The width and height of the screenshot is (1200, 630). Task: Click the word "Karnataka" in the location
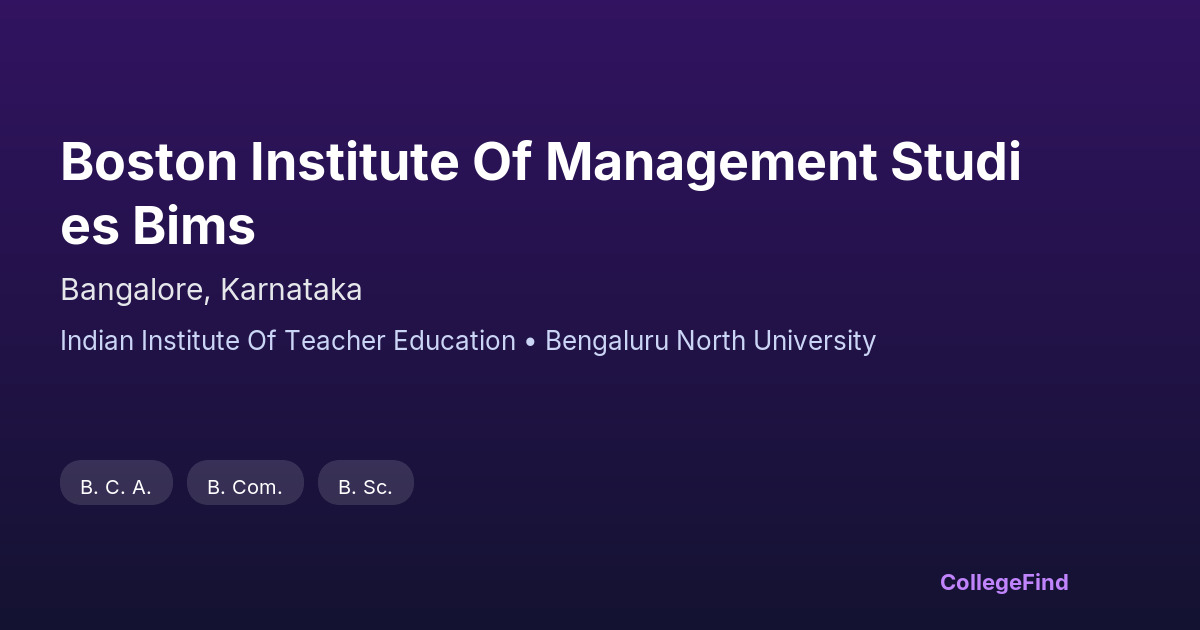[x=291, y=290]
